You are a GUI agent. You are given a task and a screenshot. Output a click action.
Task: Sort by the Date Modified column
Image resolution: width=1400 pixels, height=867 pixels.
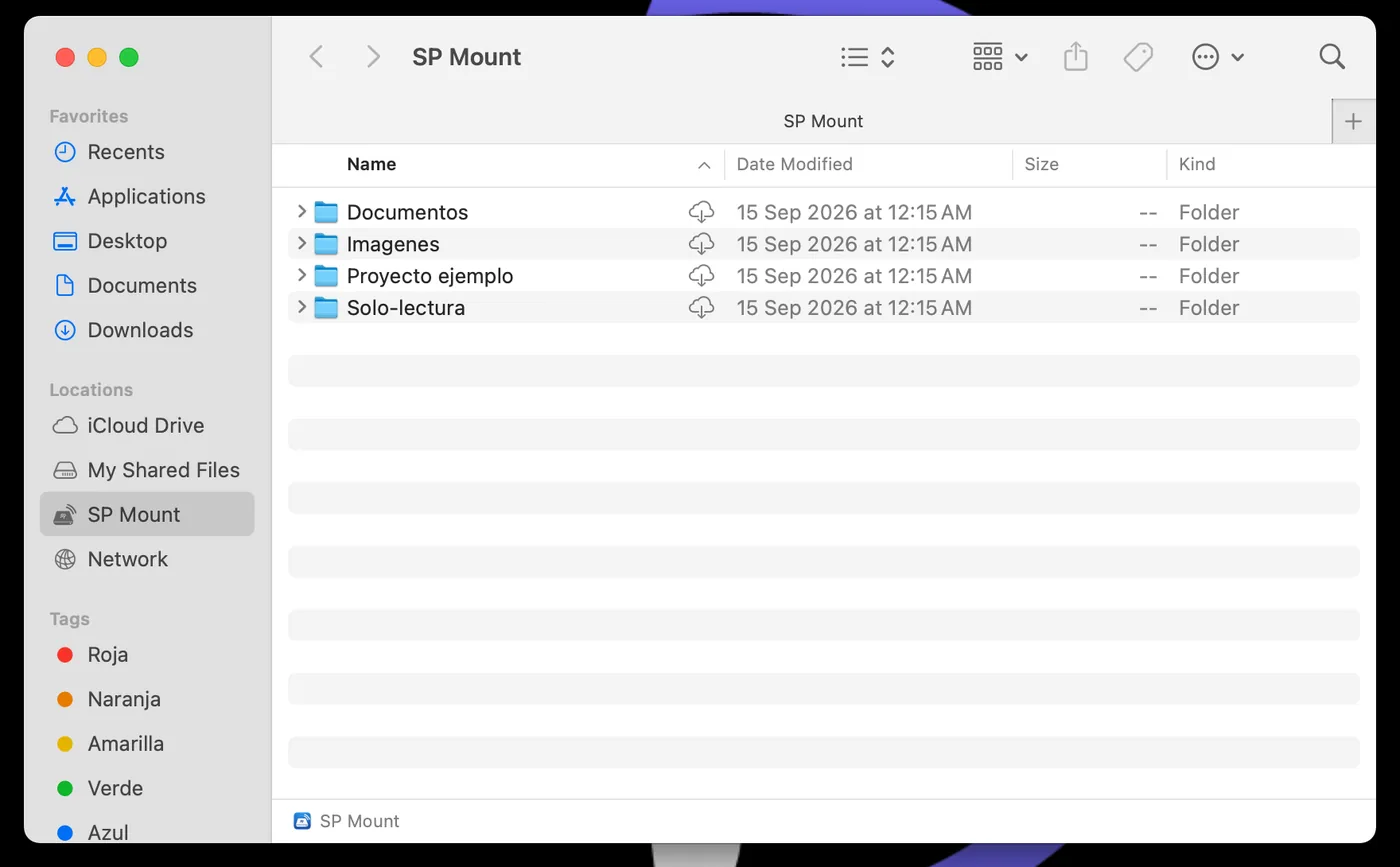[794, 164]
